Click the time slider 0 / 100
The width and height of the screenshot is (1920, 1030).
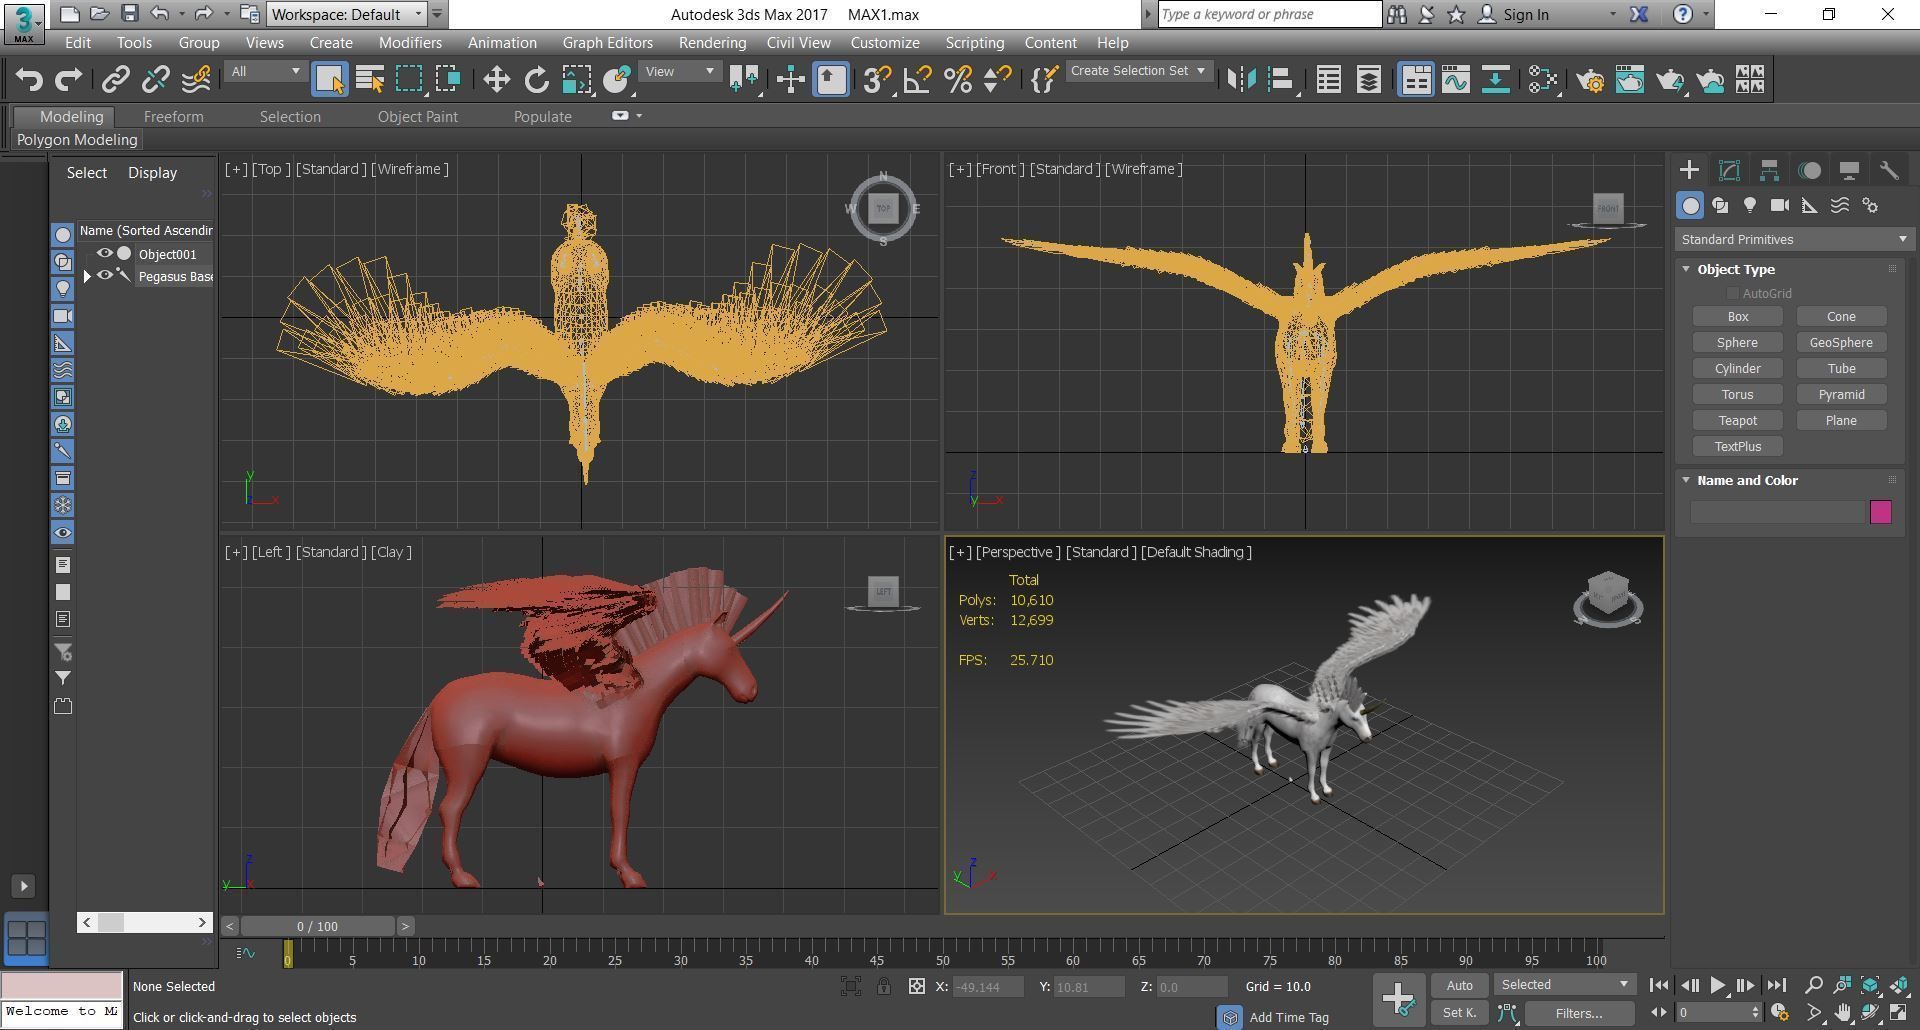(x=318, y=927)
